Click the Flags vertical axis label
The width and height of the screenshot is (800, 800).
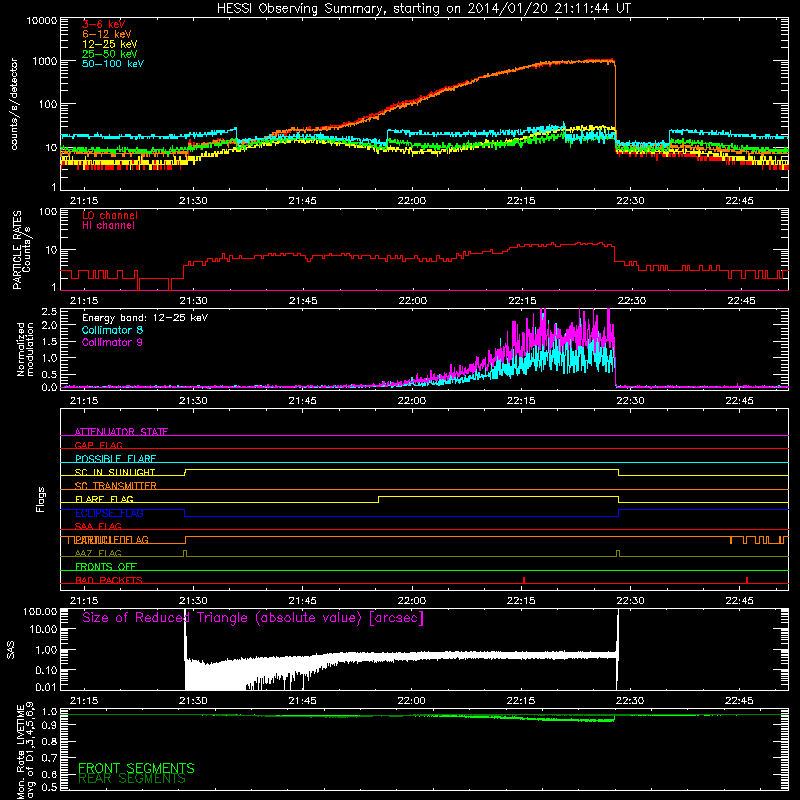click(41, 499)
